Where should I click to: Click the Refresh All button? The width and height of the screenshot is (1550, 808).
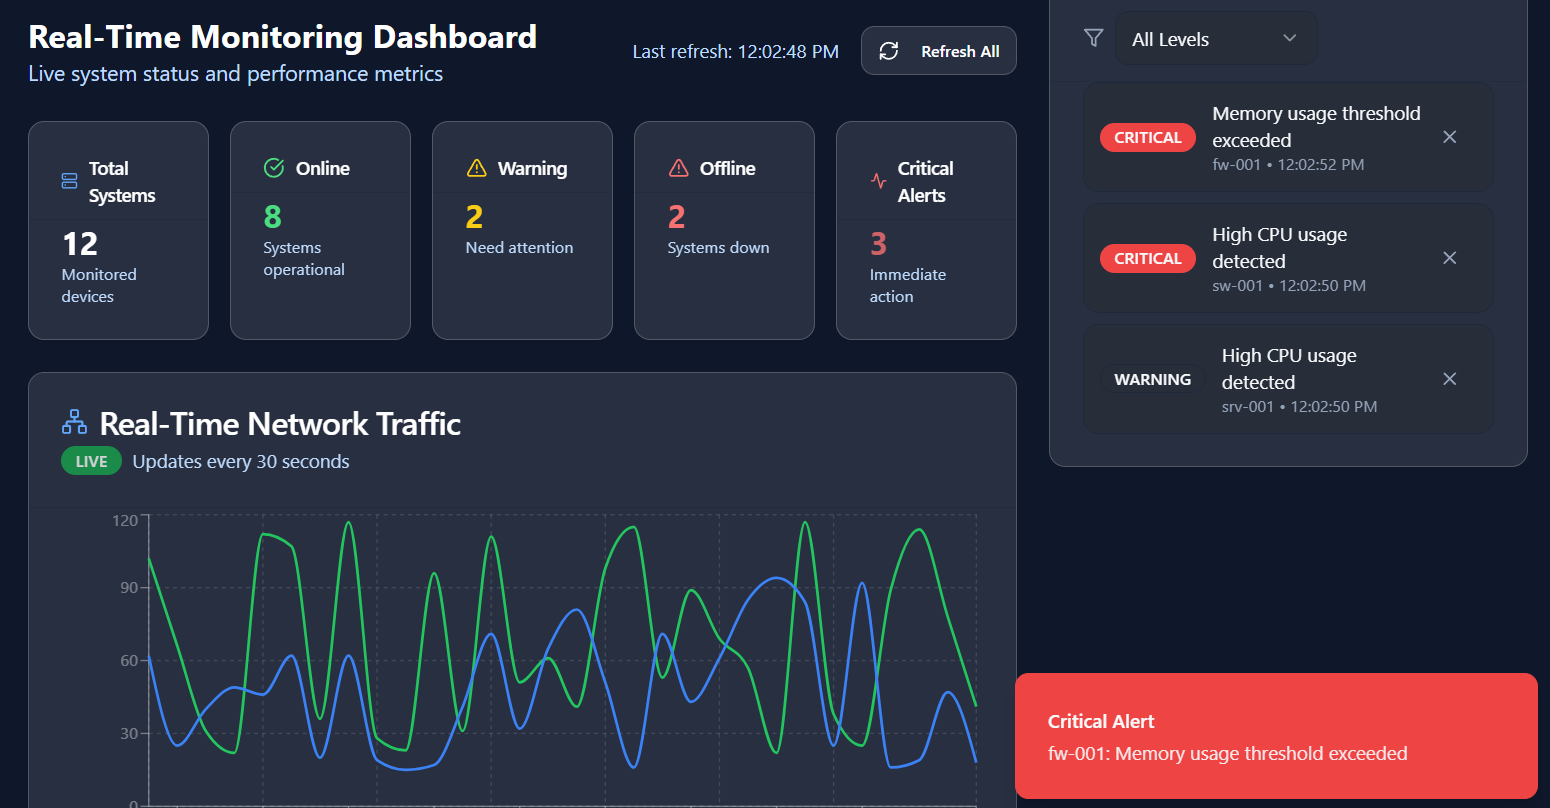click(938, 51)
